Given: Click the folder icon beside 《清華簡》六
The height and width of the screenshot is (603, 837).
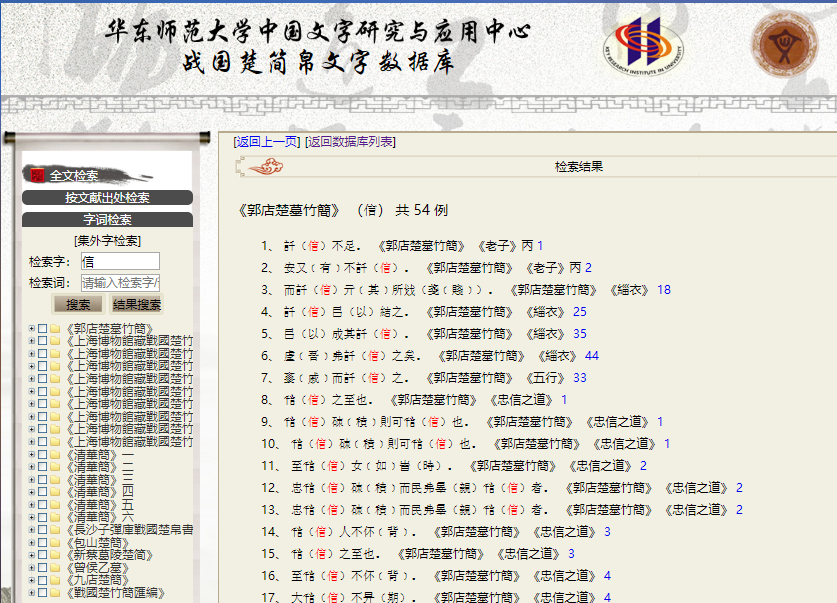Looking at the screenshot, I should point(55,517).
